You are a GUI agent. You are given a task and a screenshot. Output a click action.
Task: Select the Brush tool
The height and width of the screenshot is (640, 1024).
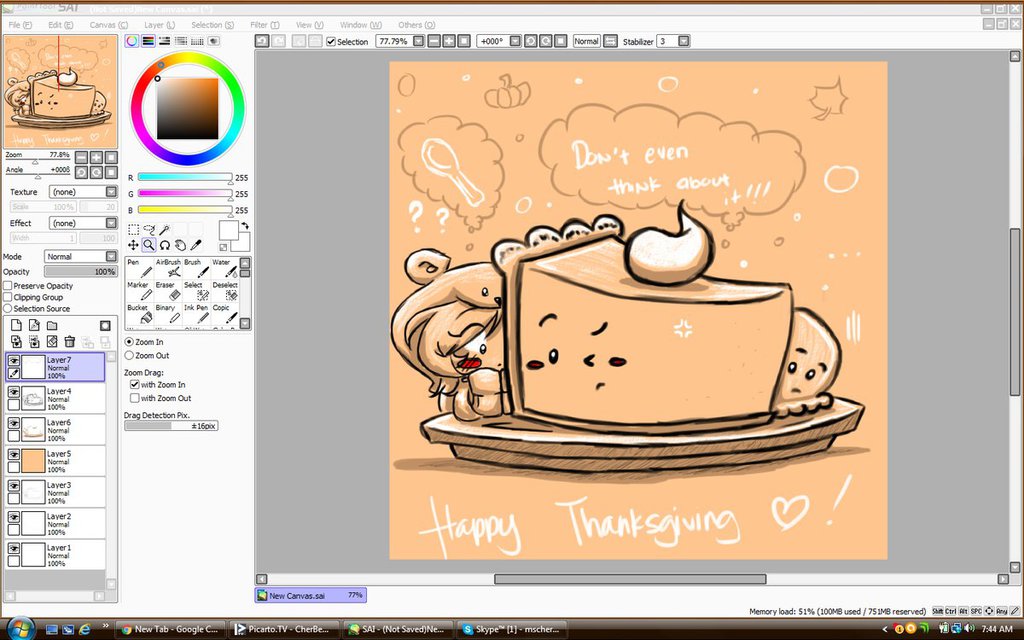coord(195,268)
